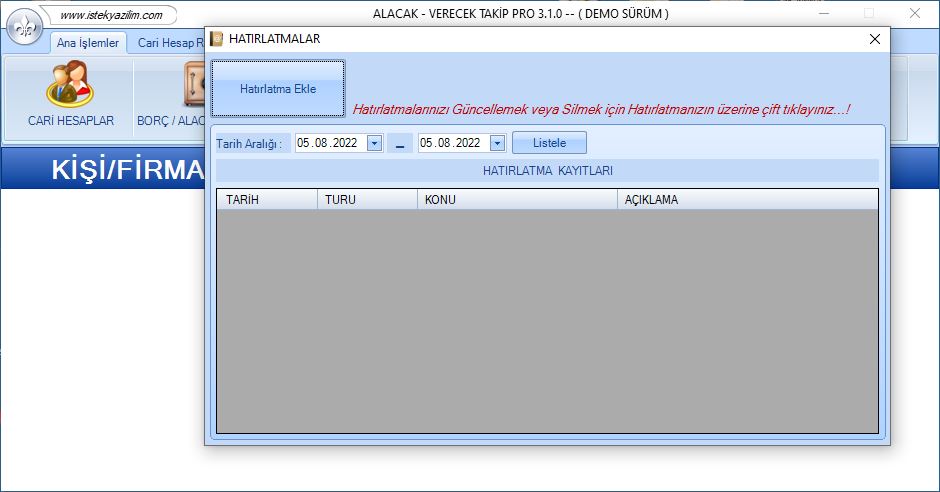Click the round application logo button
Image resolution: width=940 pixels, height=492 pixels.
(24, 28)
